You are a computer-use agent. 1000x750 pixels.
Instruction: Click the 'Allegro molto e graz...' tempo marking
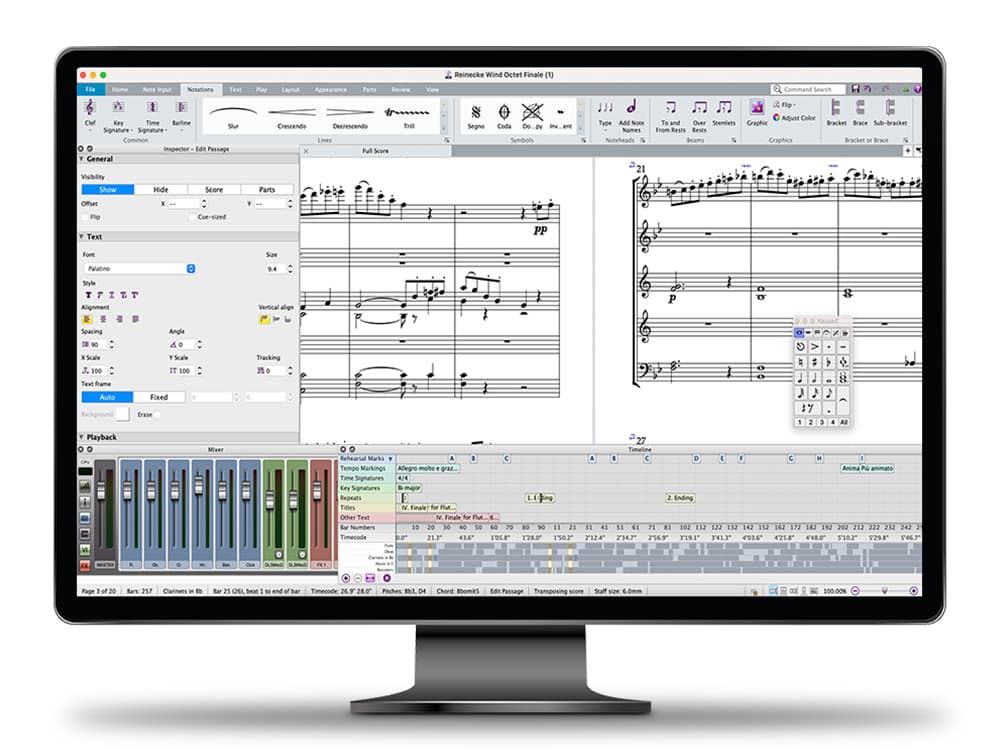428,468
